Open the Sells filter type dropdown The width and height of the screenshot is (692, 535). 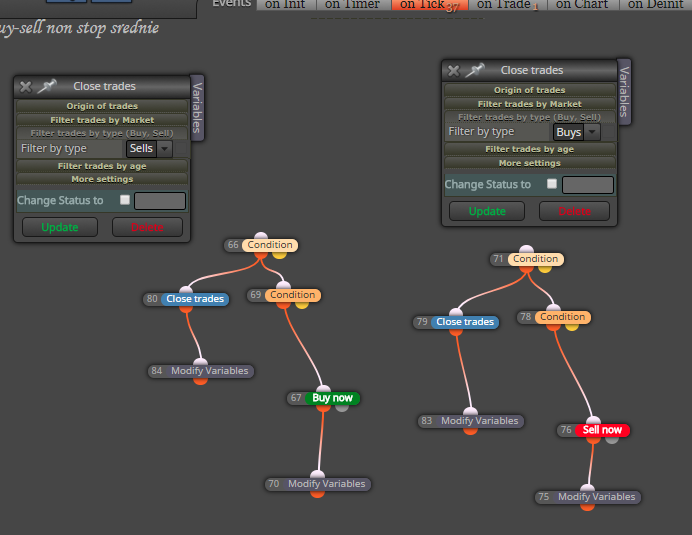tap(149, 149)
